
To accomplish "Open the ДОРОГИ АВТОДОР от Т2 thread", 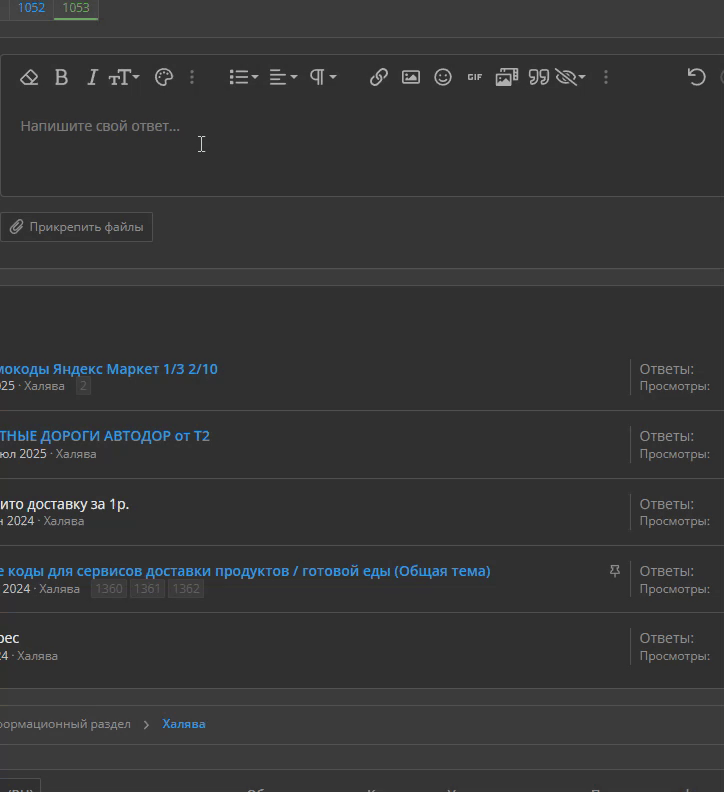I will (105, 436).
